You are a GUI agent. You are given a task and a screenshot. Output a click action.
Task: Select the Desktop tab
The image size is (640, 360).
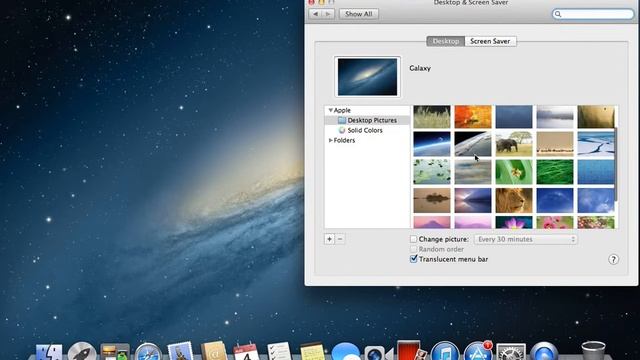tap(445, 41)
